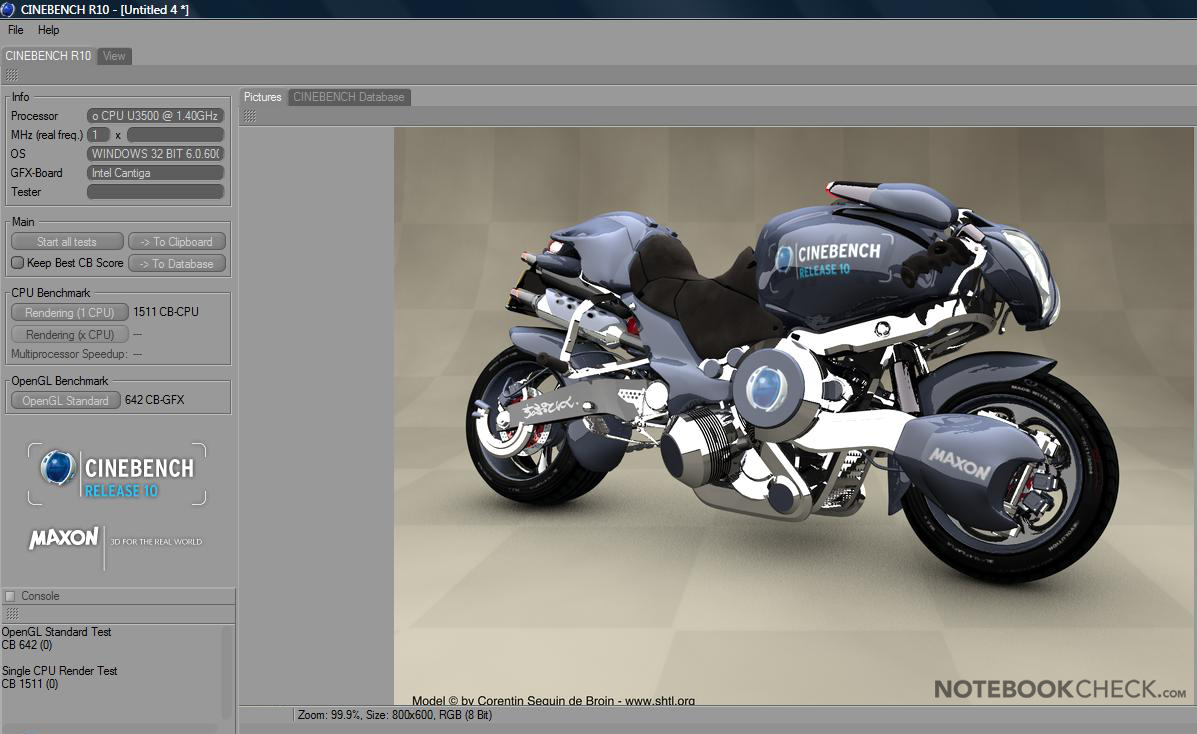Click the OS field showing Windows 32 bit
This screenshot has height=734, width=1197.
(156, 154)
